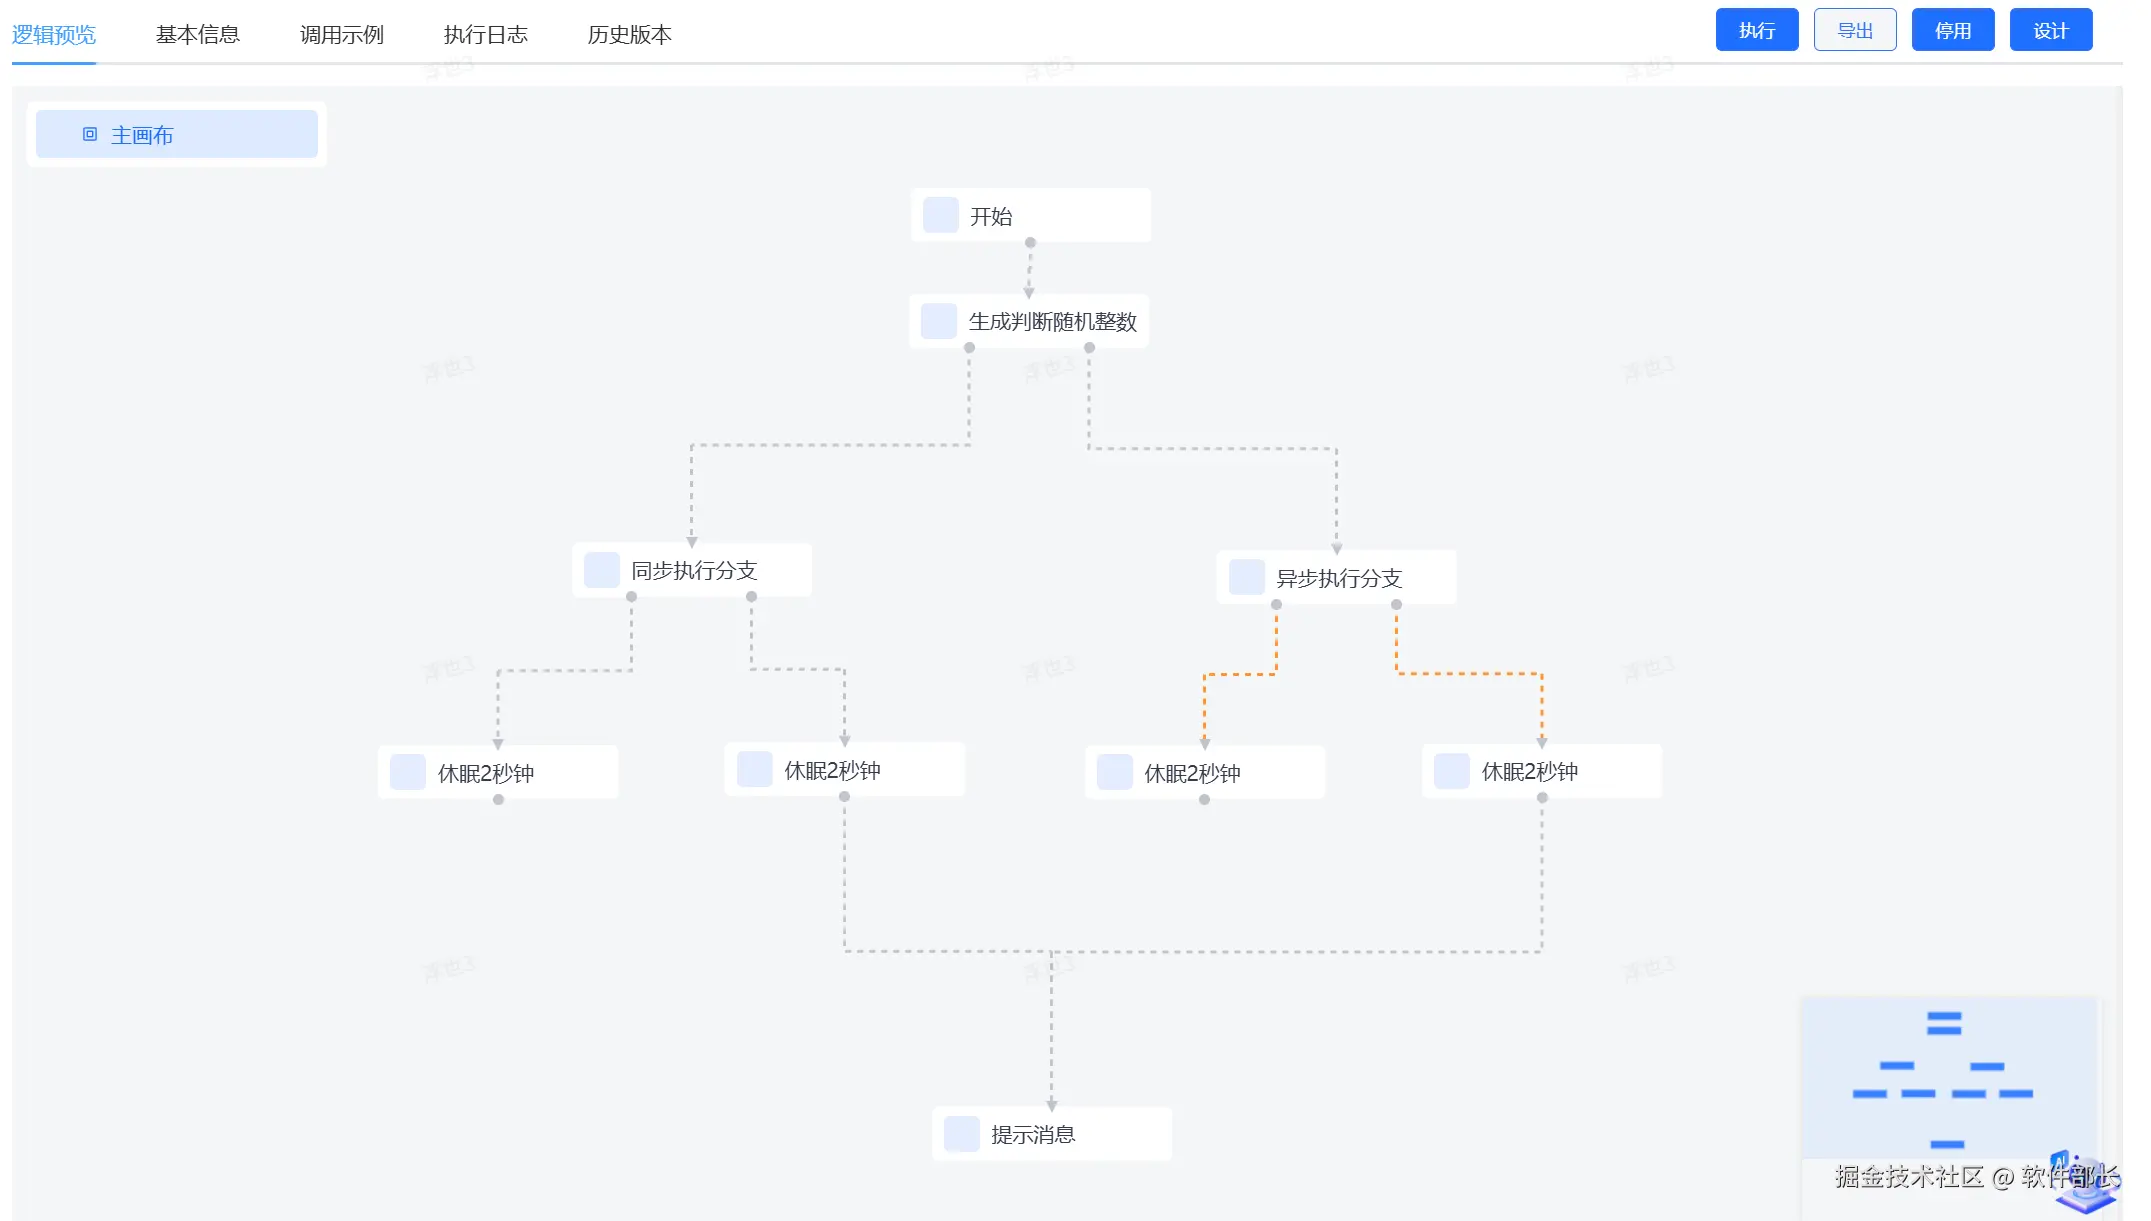Open the 调用示例 tab
The height and width of the screenshot is (1221, 2151).
(x=341, y=34)
